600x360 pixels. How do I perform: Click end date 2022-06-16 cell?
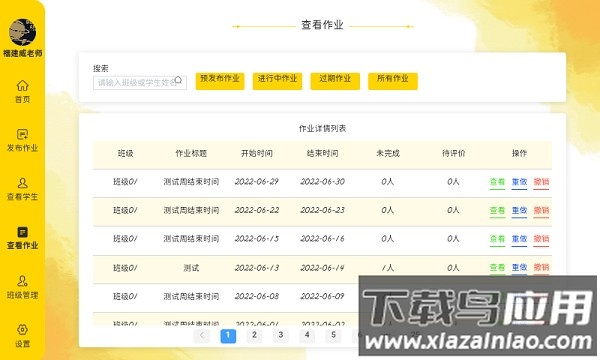[x=323, y=239]
